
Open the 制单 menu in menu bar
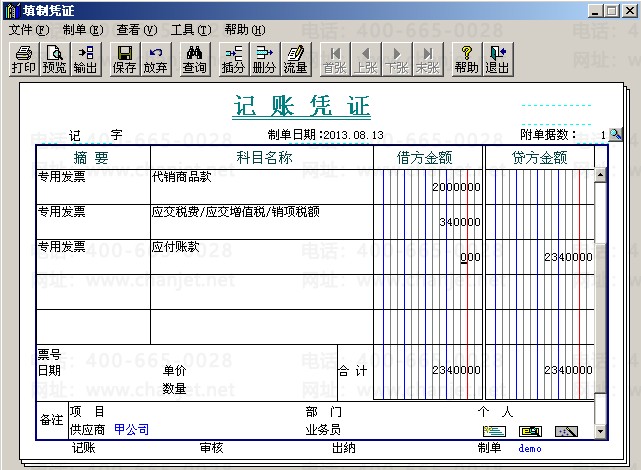(x=82, y=30)
